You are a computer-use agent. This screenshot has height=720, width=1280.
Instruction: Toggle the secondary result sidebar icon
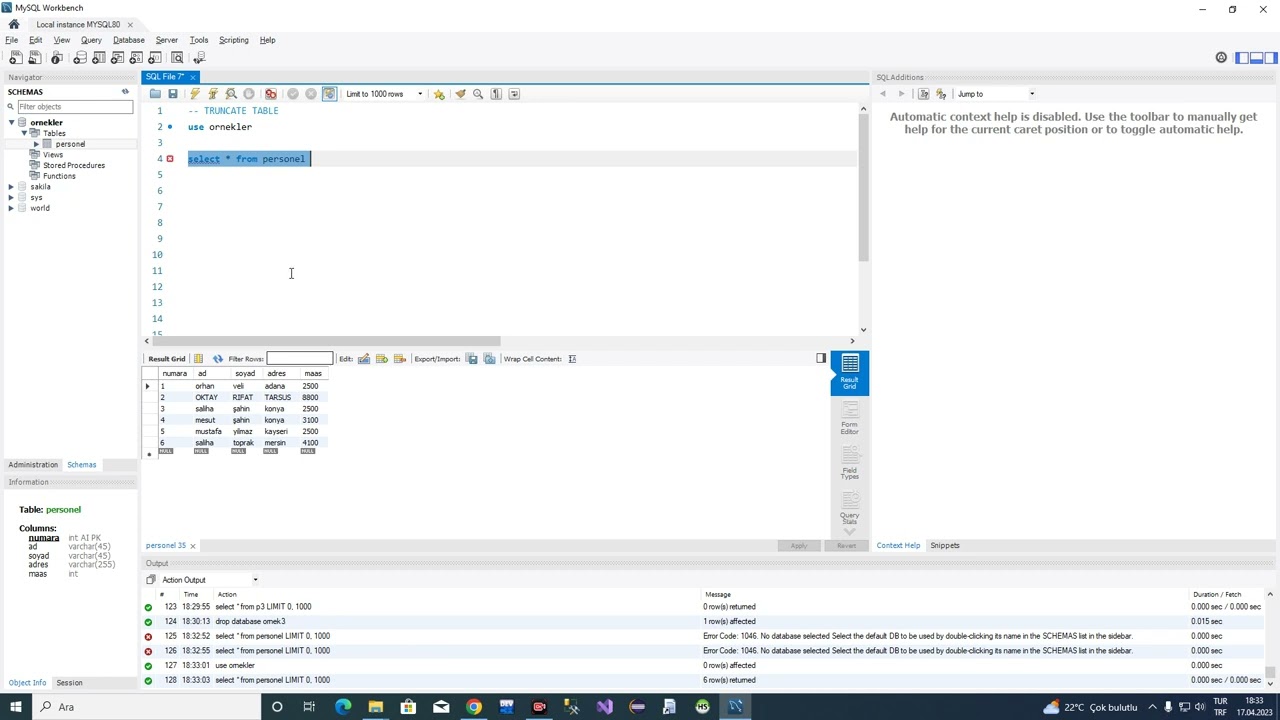[821, 359]
